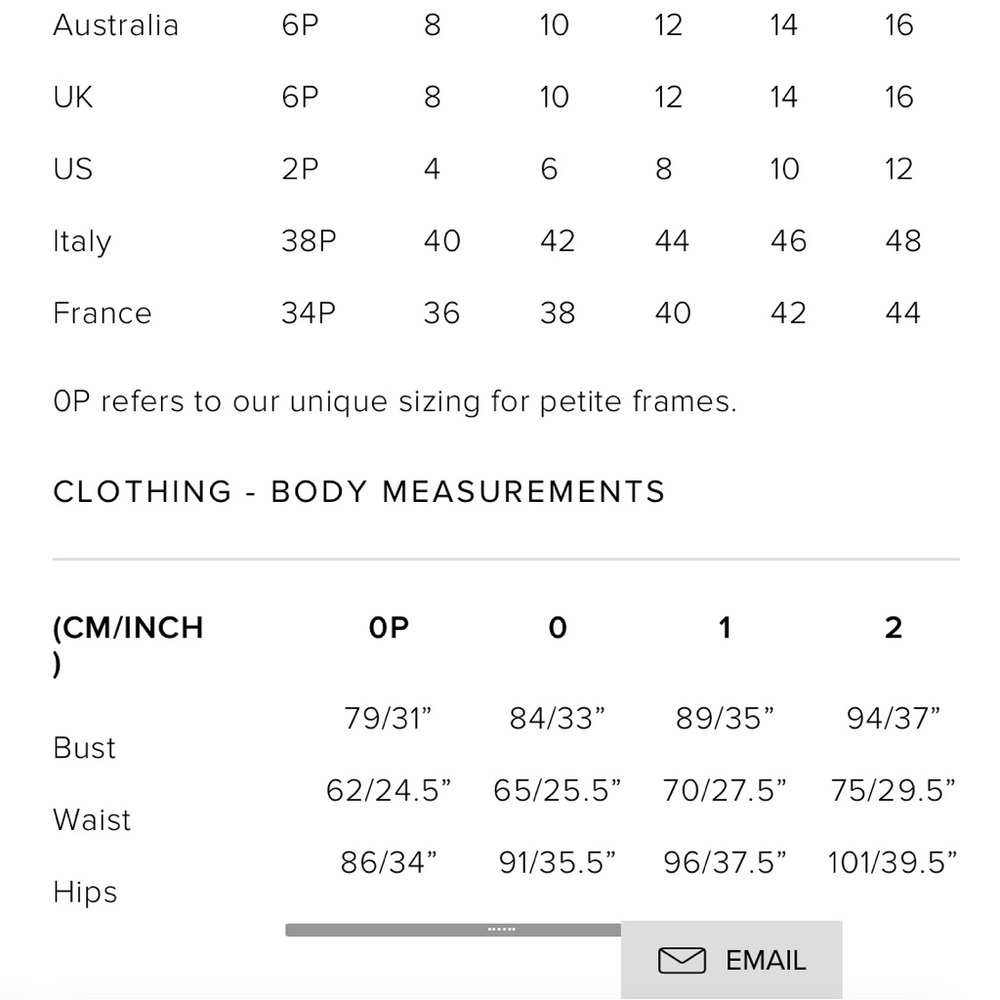Click the Australia row label
The width and height of the screenshot is (1000, 1000).
[x=115, y=26]
